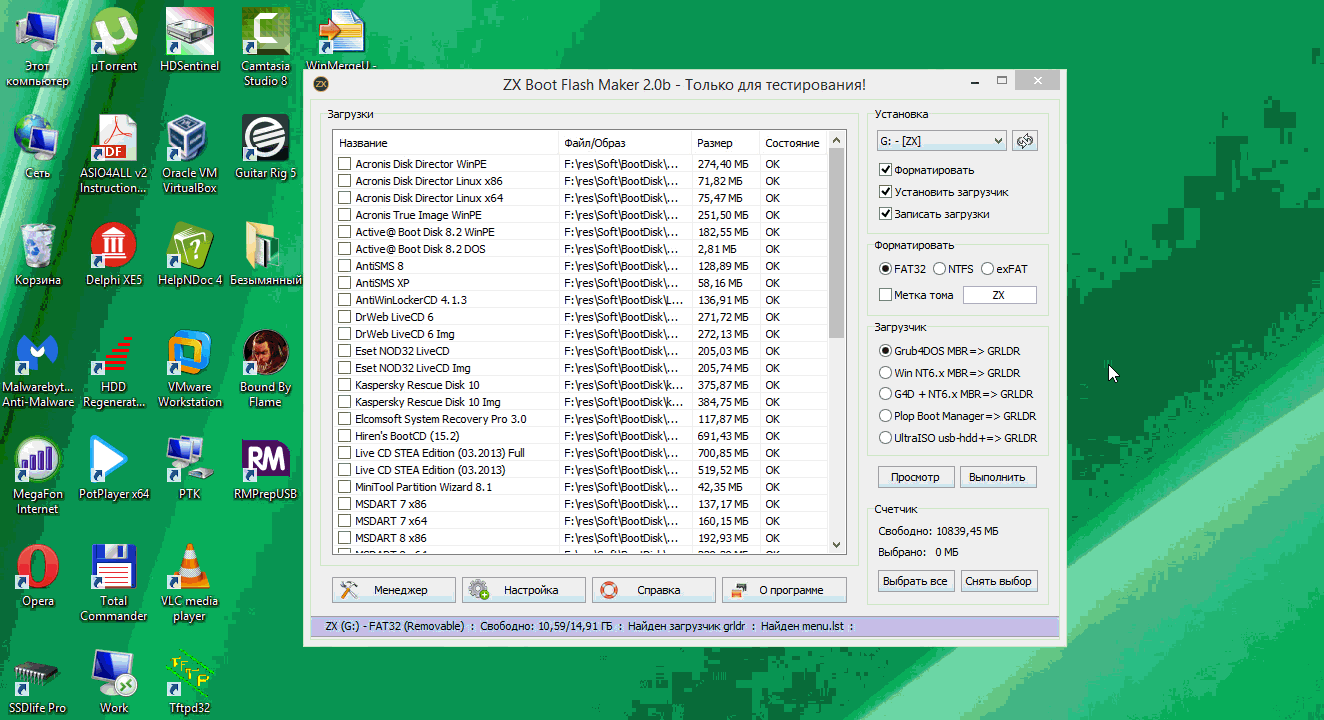Select the RMPrepUSB desktop shortcut
Screen dimensions: 1324x720
point(266,468)
